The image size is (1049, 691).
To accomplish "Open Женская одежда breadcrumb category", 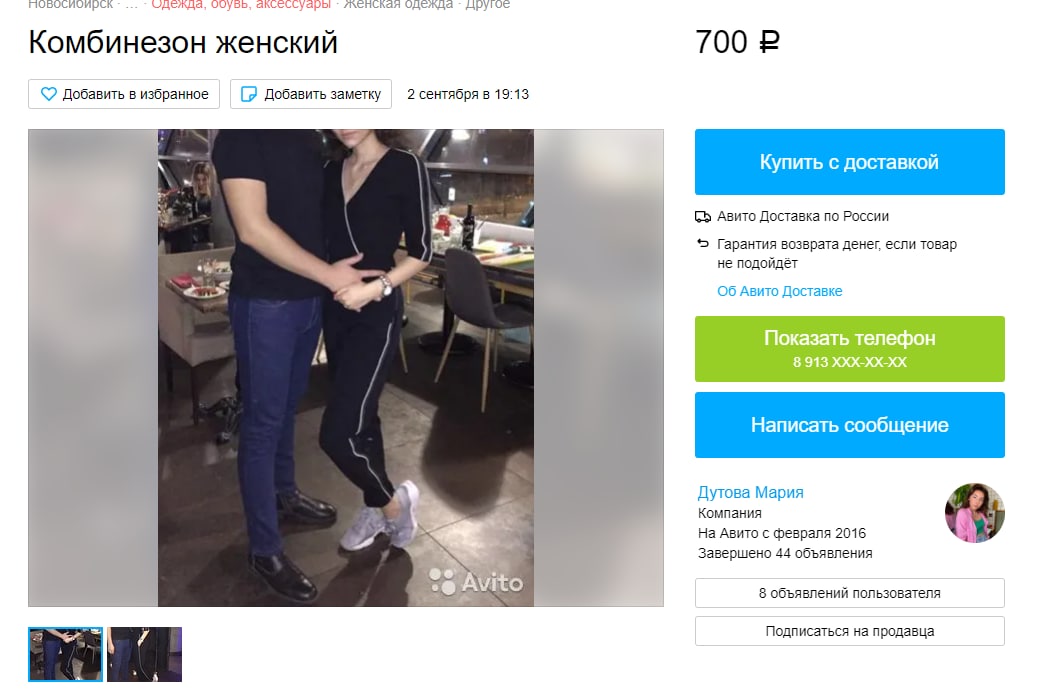I will click(398, 5).
